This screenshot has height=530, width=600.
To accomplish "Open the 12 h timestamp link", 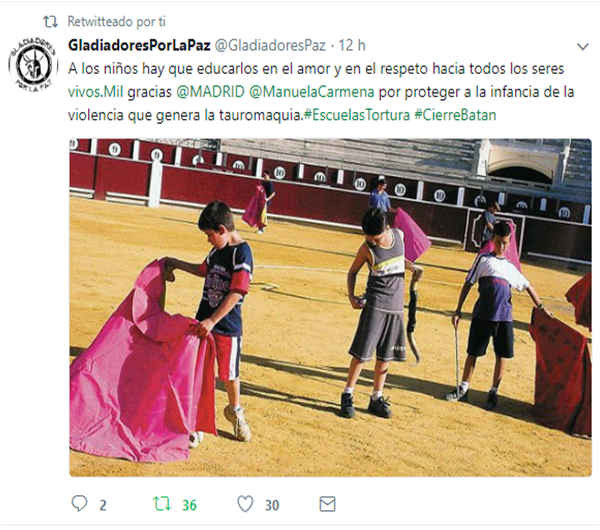I will [x=352, y=46].
